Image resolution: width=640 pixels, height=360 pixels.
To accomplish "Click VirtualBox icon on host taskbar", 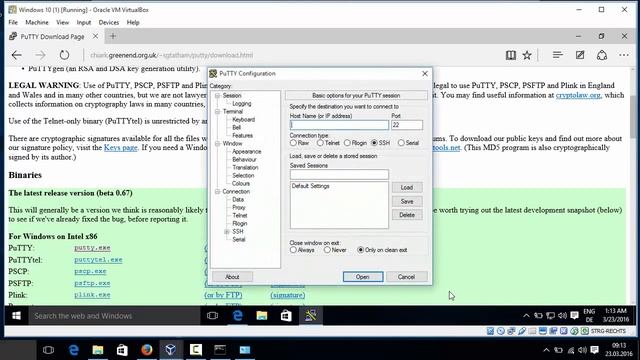I will pyautogui.click(x=171, y=350).
